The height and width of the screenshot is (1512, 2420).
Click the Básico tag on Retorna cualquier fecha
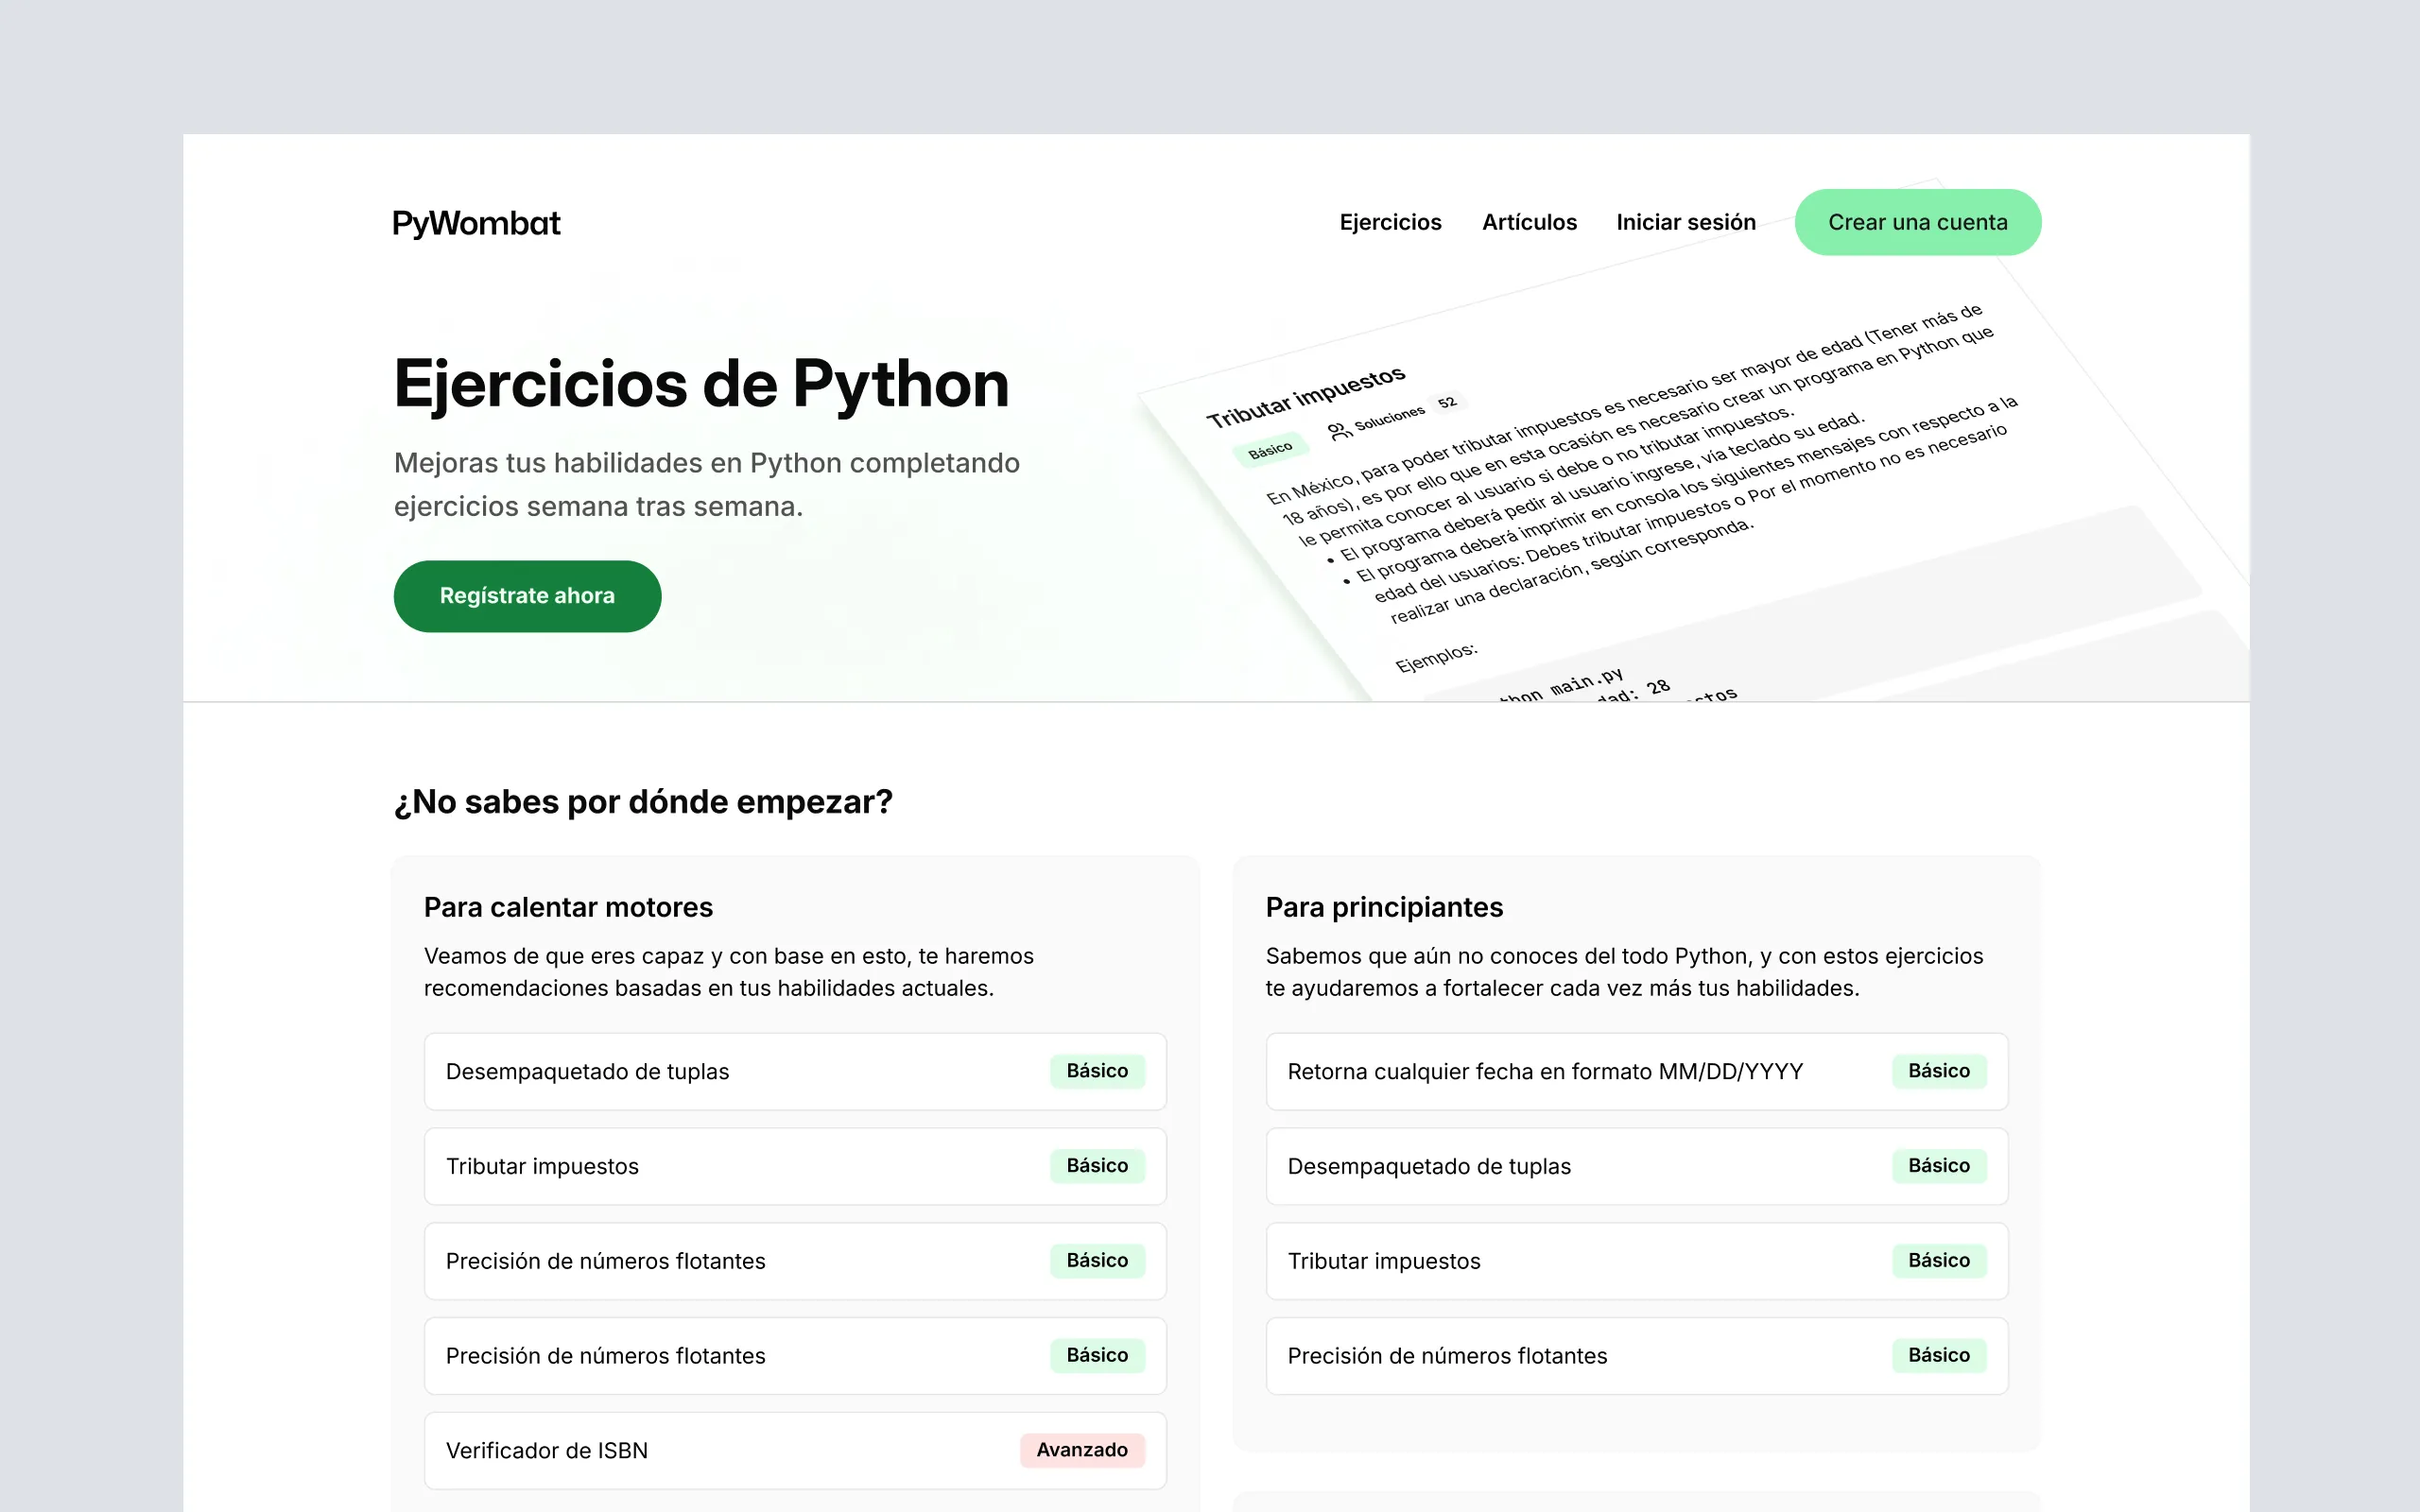coord(1937,1072)
